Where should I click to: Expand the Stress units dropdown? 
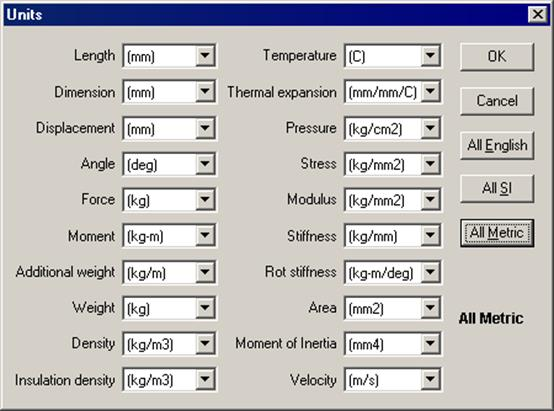[430, 164]
